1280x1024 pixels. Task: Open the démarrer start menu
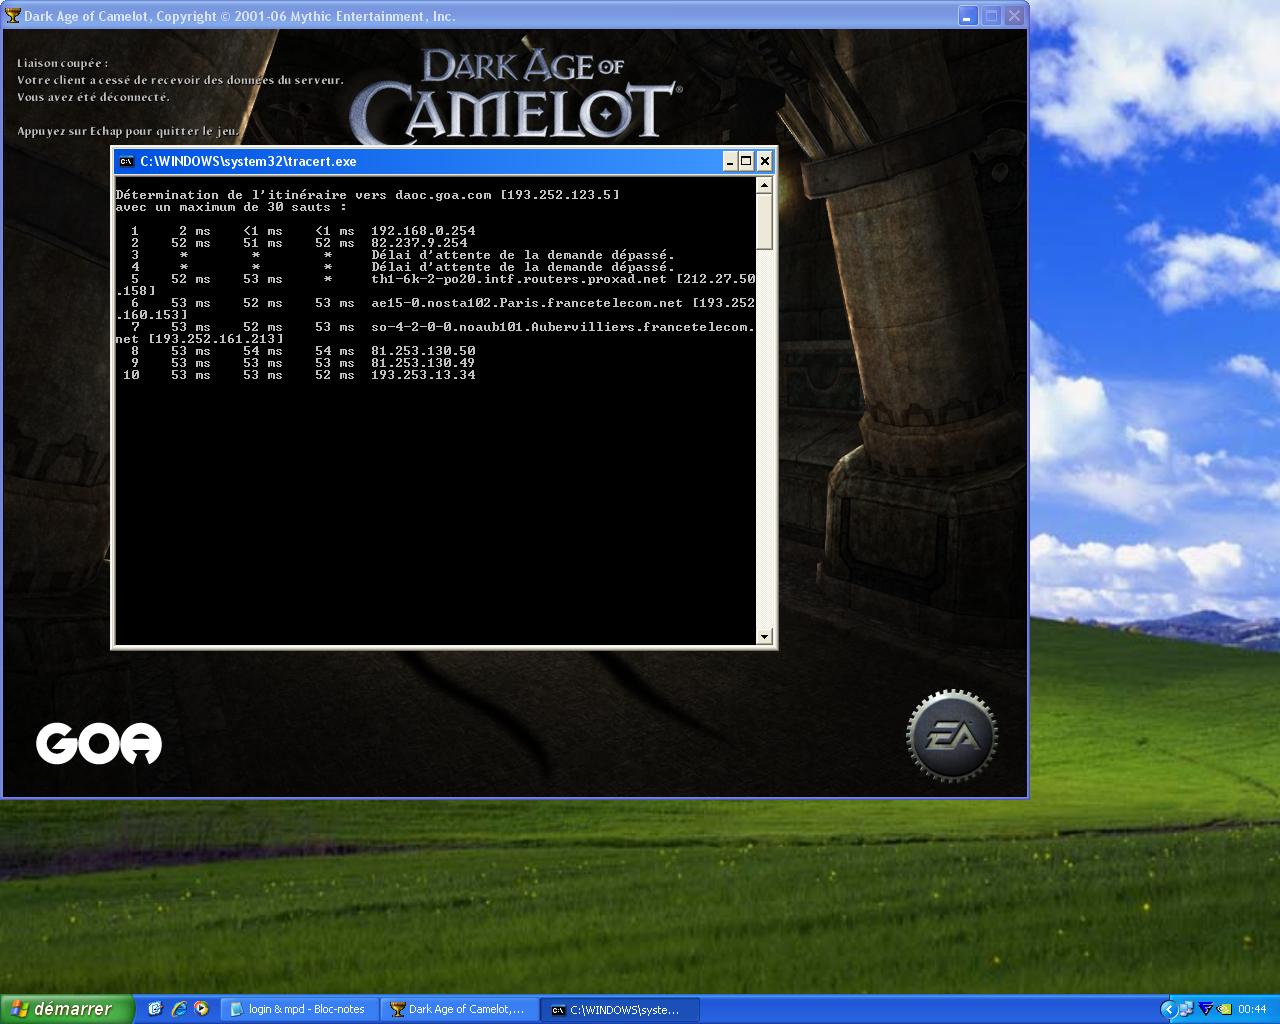click(66, 1009)
